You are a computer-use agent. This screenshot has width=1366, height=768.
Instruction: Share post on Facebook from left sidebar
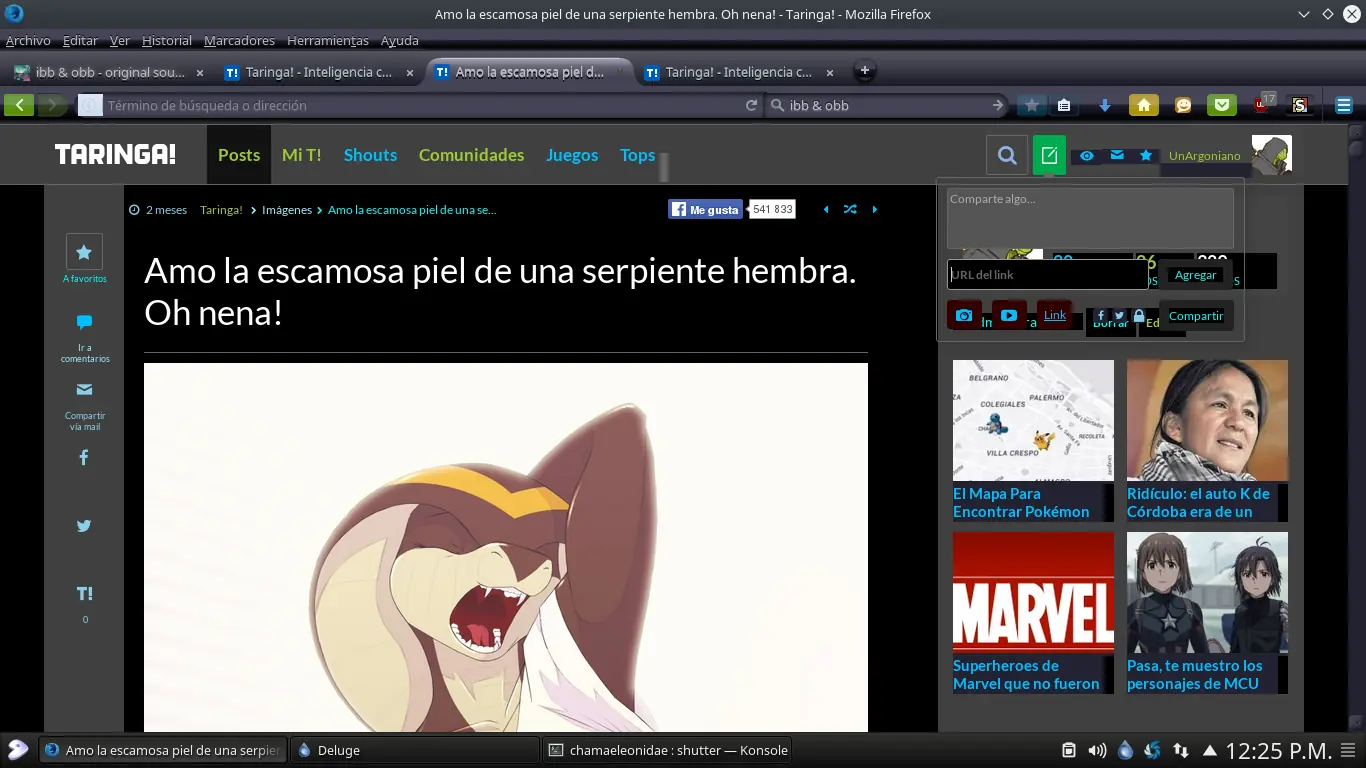[84, 458]
